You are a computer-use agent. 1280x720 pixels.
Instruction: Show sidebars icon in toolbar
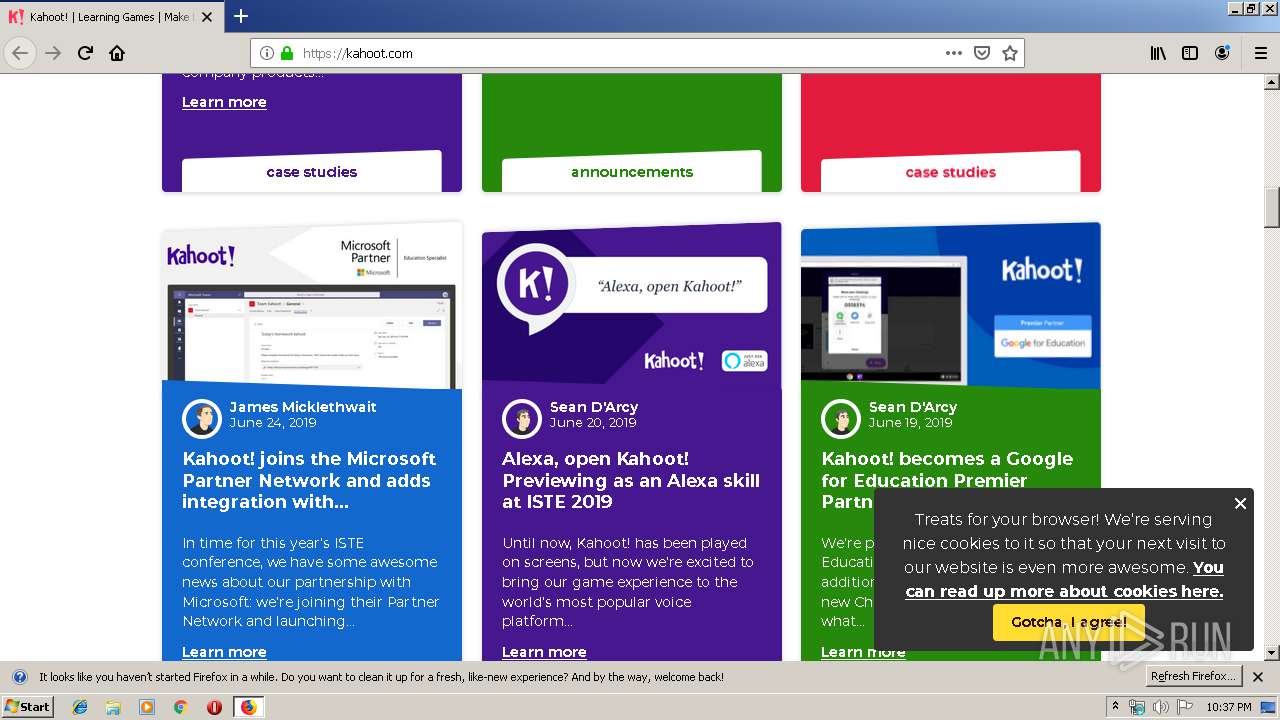(x=1190, y=53)
